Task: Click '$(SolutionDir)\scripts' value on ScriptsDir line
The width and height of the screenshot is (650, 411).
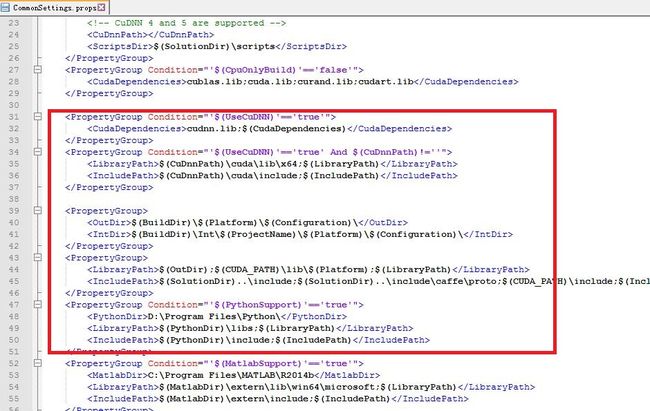Action: pos(214,46)
